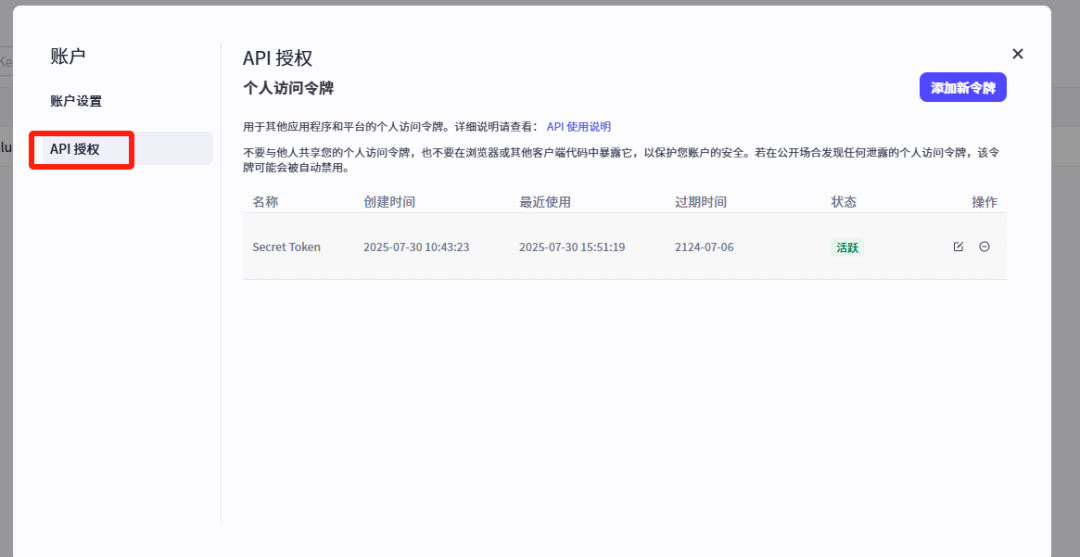Screen dimensions: 1080x557
Task: Click the 操作 column header
Action: click(x=984, y=202)
